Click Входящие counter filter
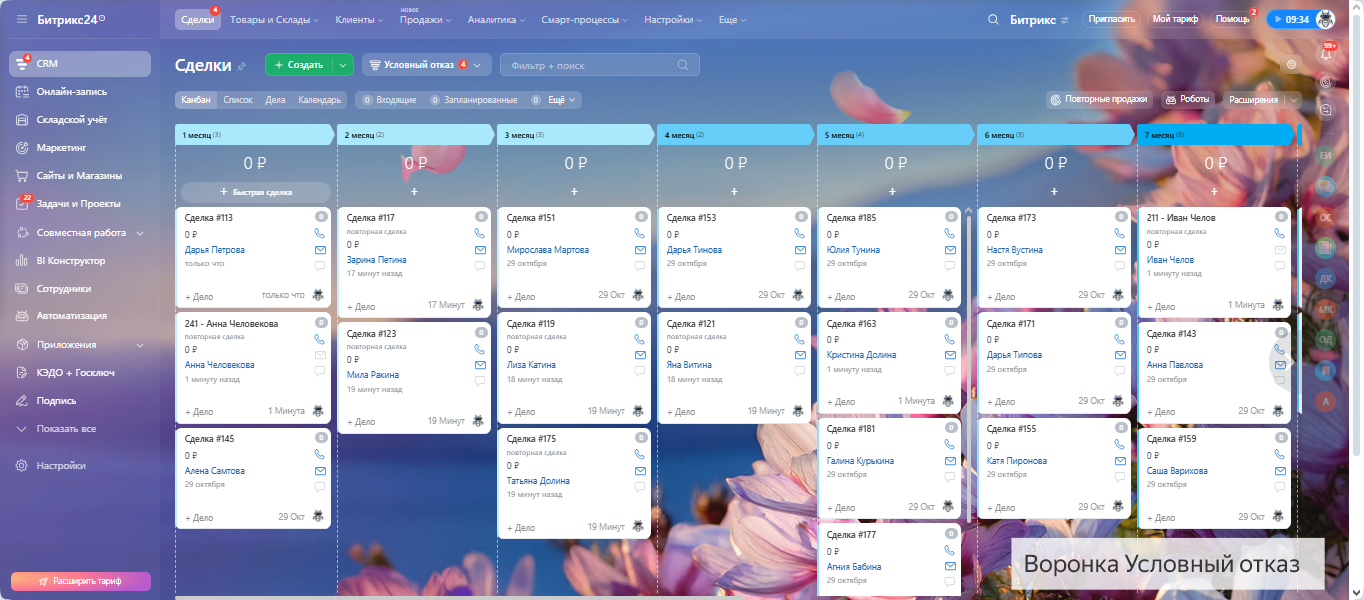The width and height of the screenshot is (1364, 600). tap(390, 100)
